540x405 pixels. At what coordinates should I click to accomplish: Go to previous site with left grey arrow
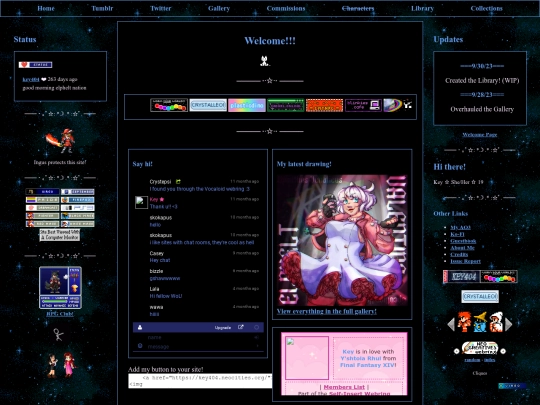(x=451, y=324)
